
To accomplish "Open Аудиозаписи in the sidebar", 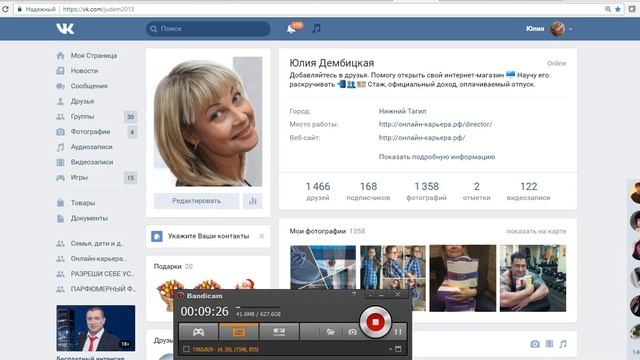I will [91, 147].
